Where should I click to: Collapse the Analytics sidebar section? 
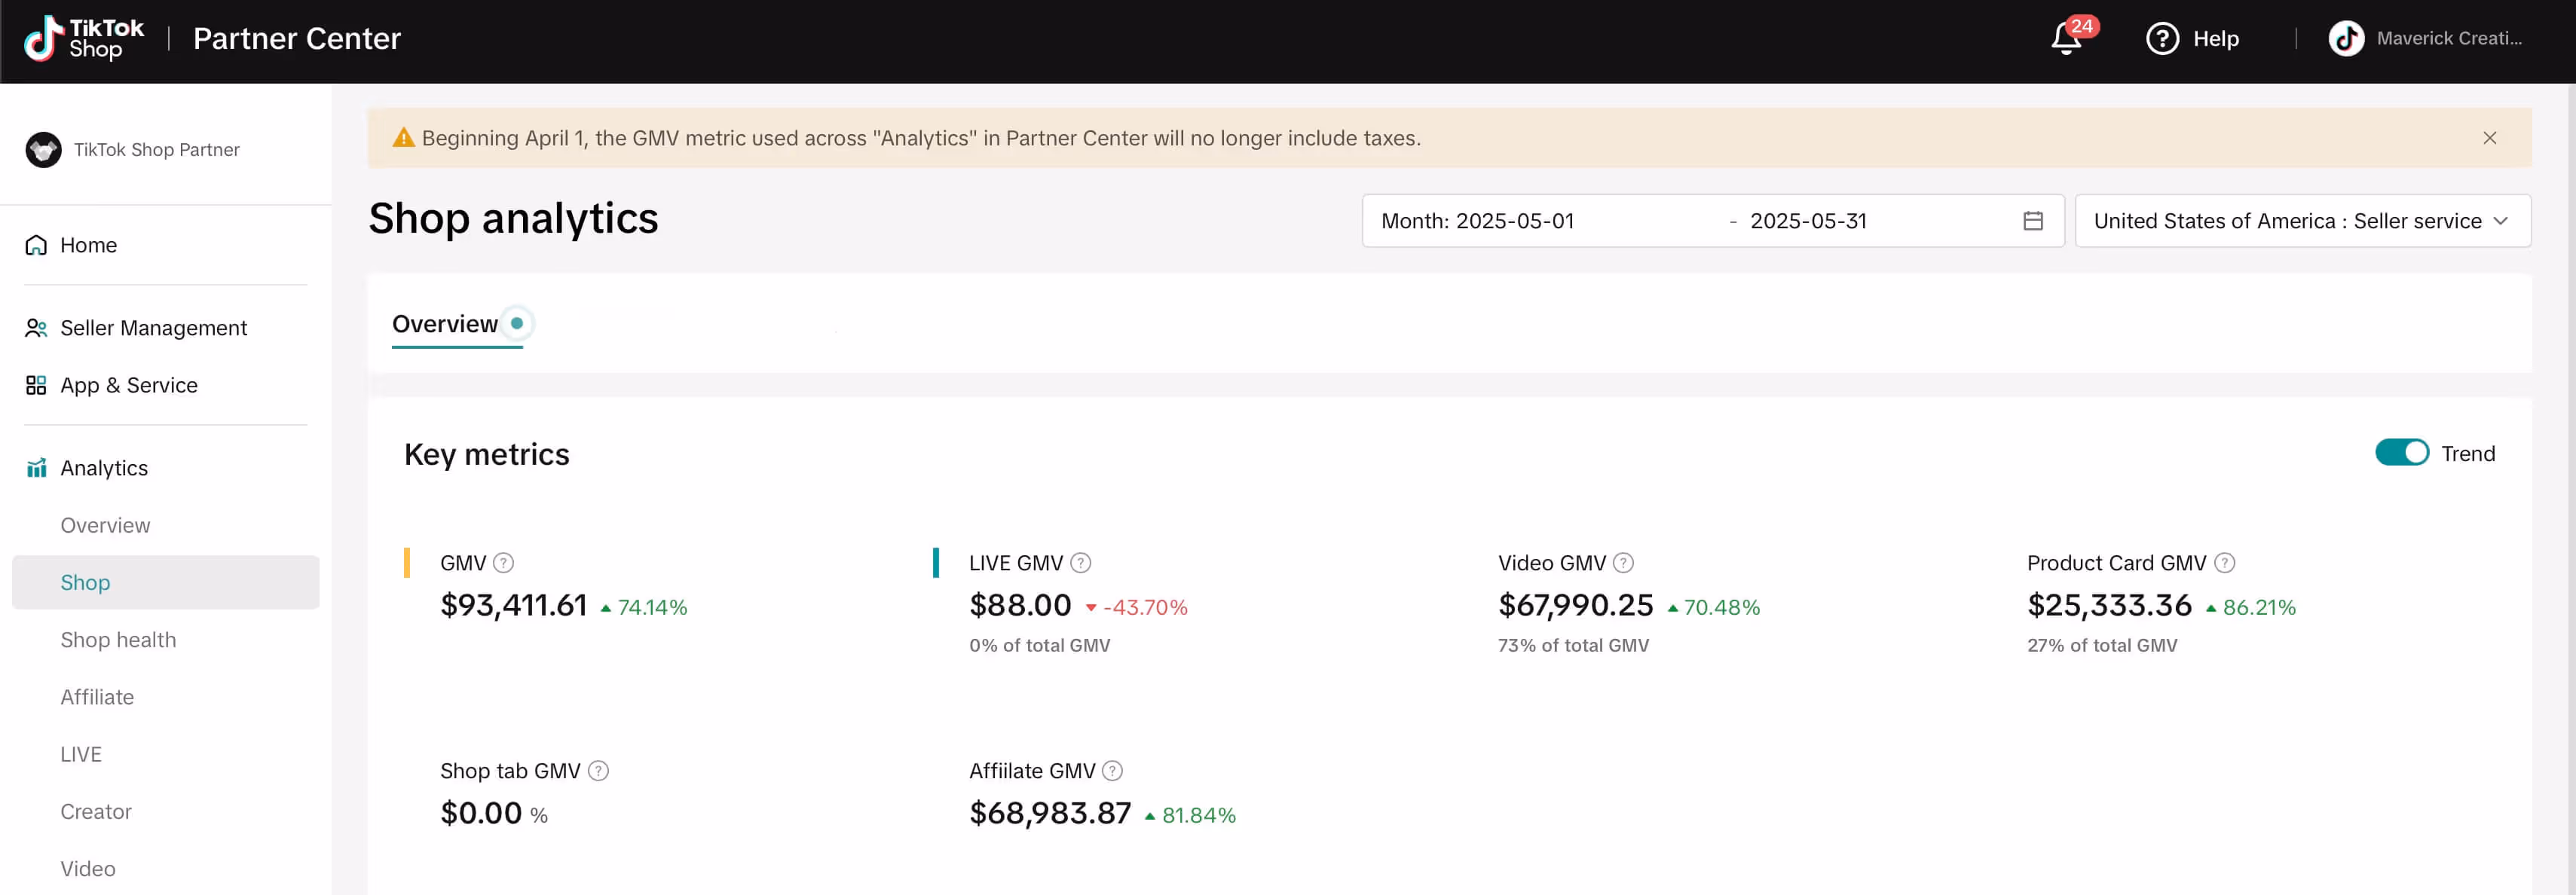[104, 468]
